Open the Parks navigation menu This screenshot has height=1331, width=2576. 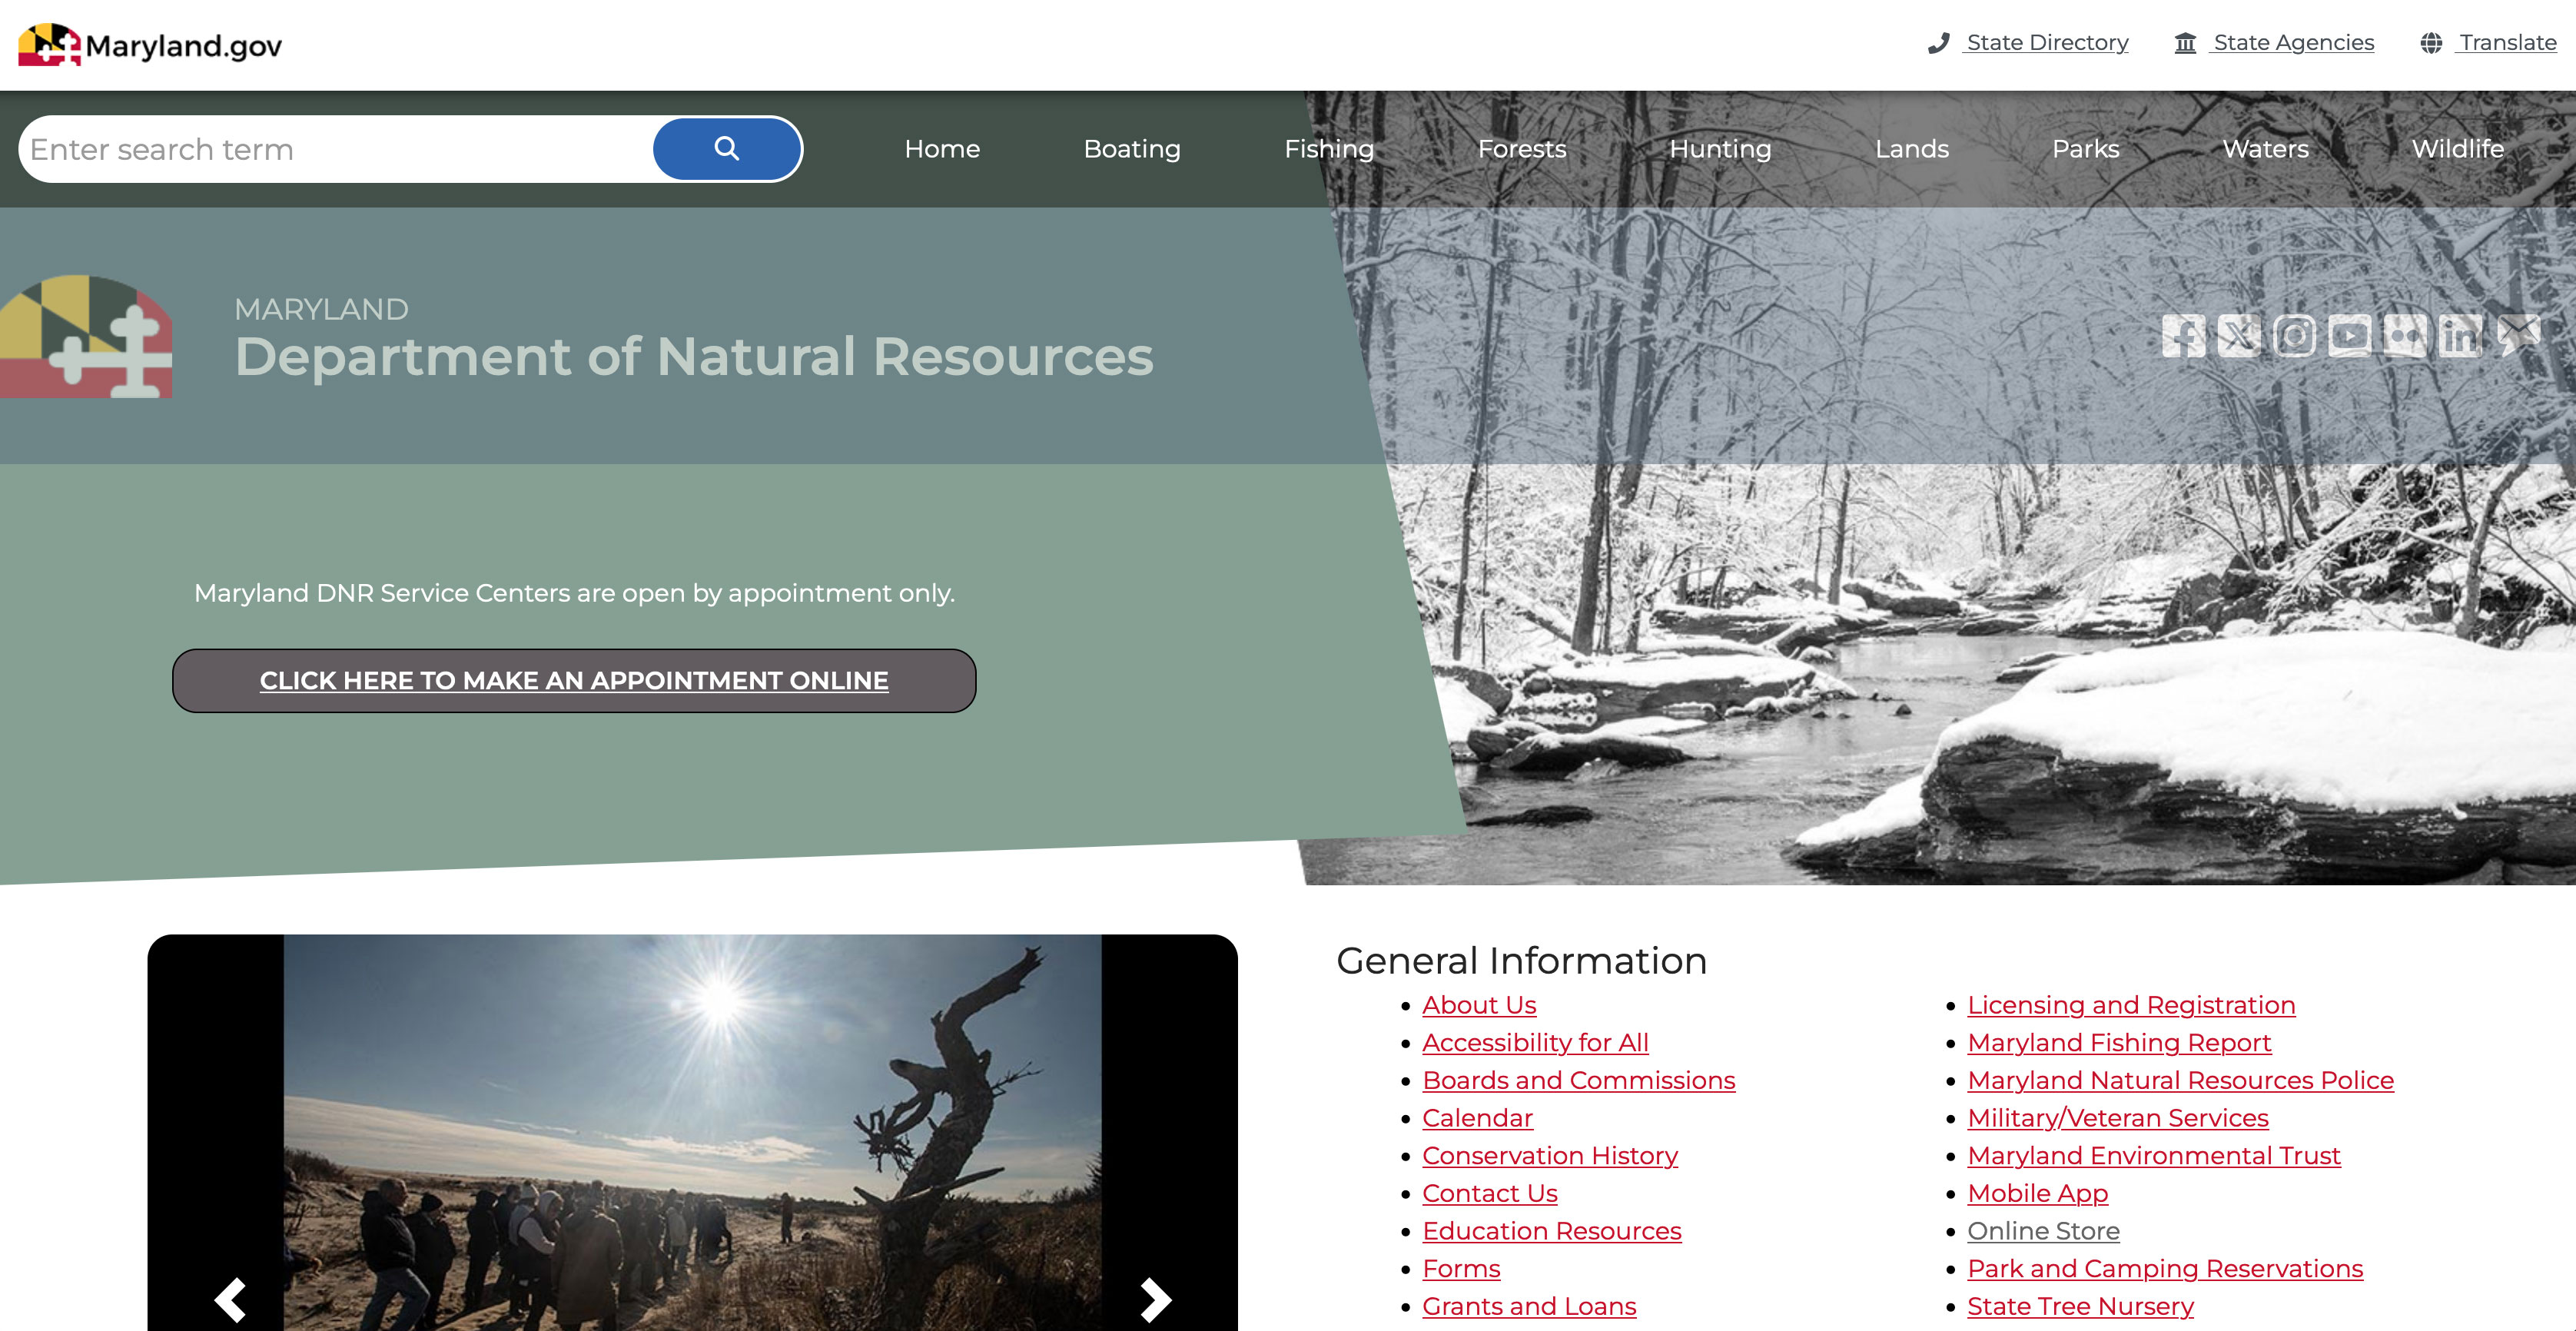(2085, 149)
